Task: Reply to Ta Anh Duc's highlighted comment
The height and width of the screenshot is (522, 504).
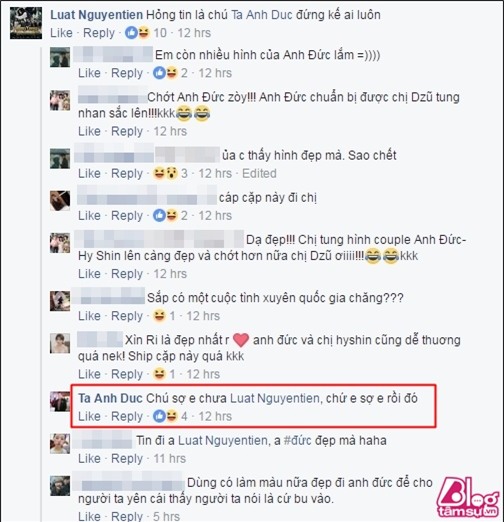Action: 127,416
